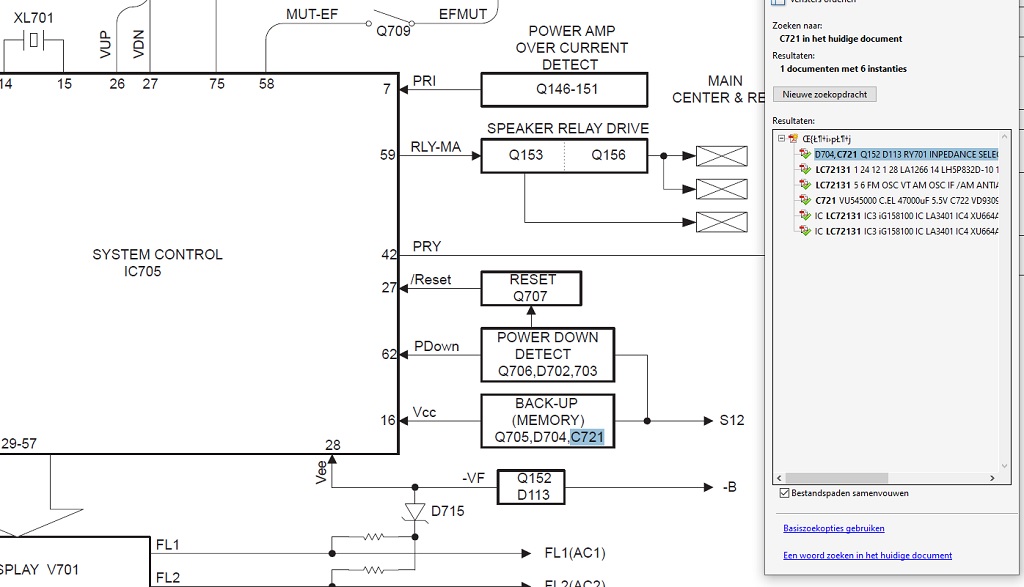The image size is (1024, 587).
Task: Toggle Bestandspaden samenvouwen checkbox
Action: coord(784,493)
